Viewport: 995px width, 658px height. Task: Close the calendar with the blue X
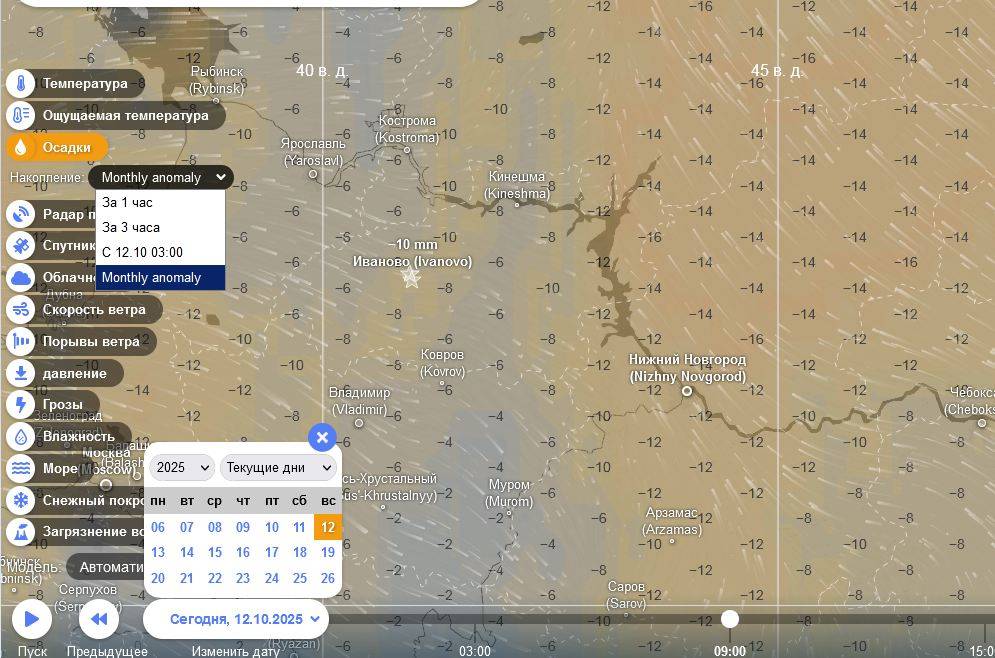321,437
